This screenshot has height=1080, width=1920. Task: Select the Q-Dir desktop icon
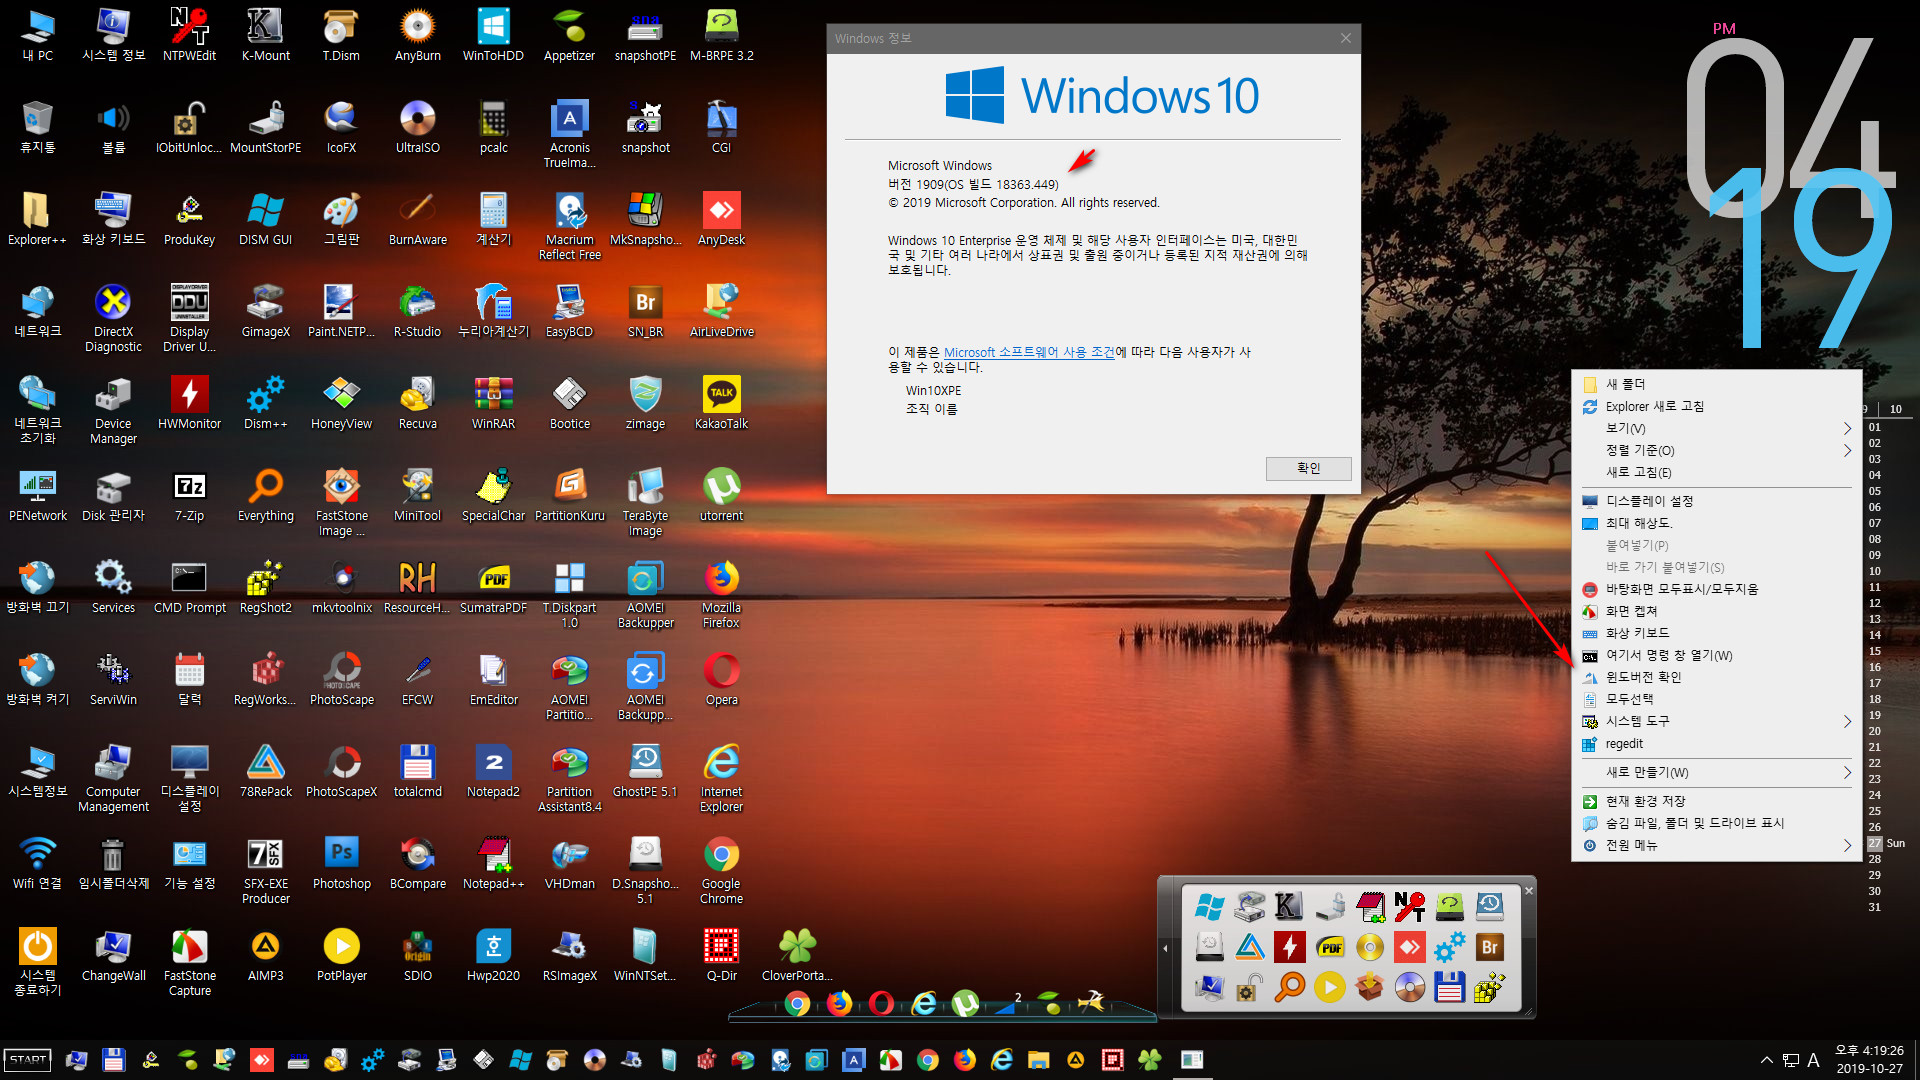click(721, 955)
